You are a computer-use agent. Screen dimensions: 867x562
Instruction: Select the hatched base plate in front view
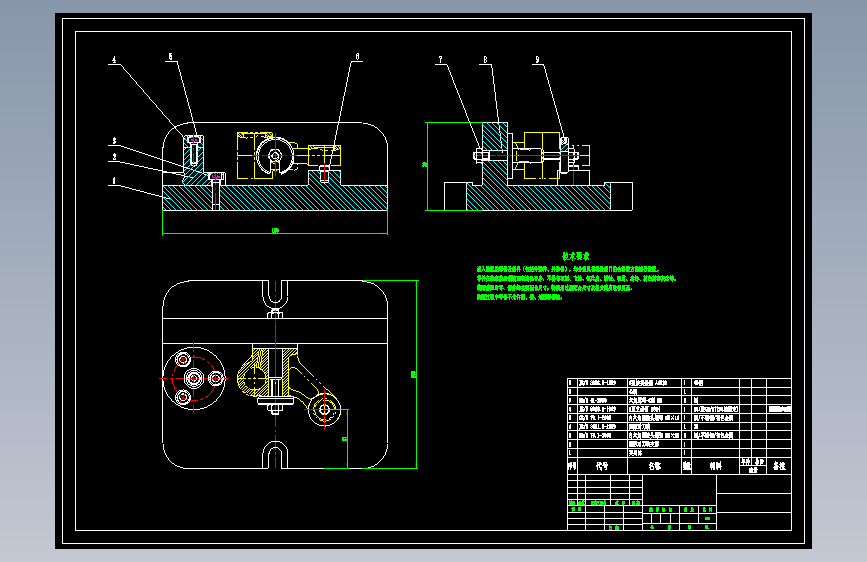(275, 197)
